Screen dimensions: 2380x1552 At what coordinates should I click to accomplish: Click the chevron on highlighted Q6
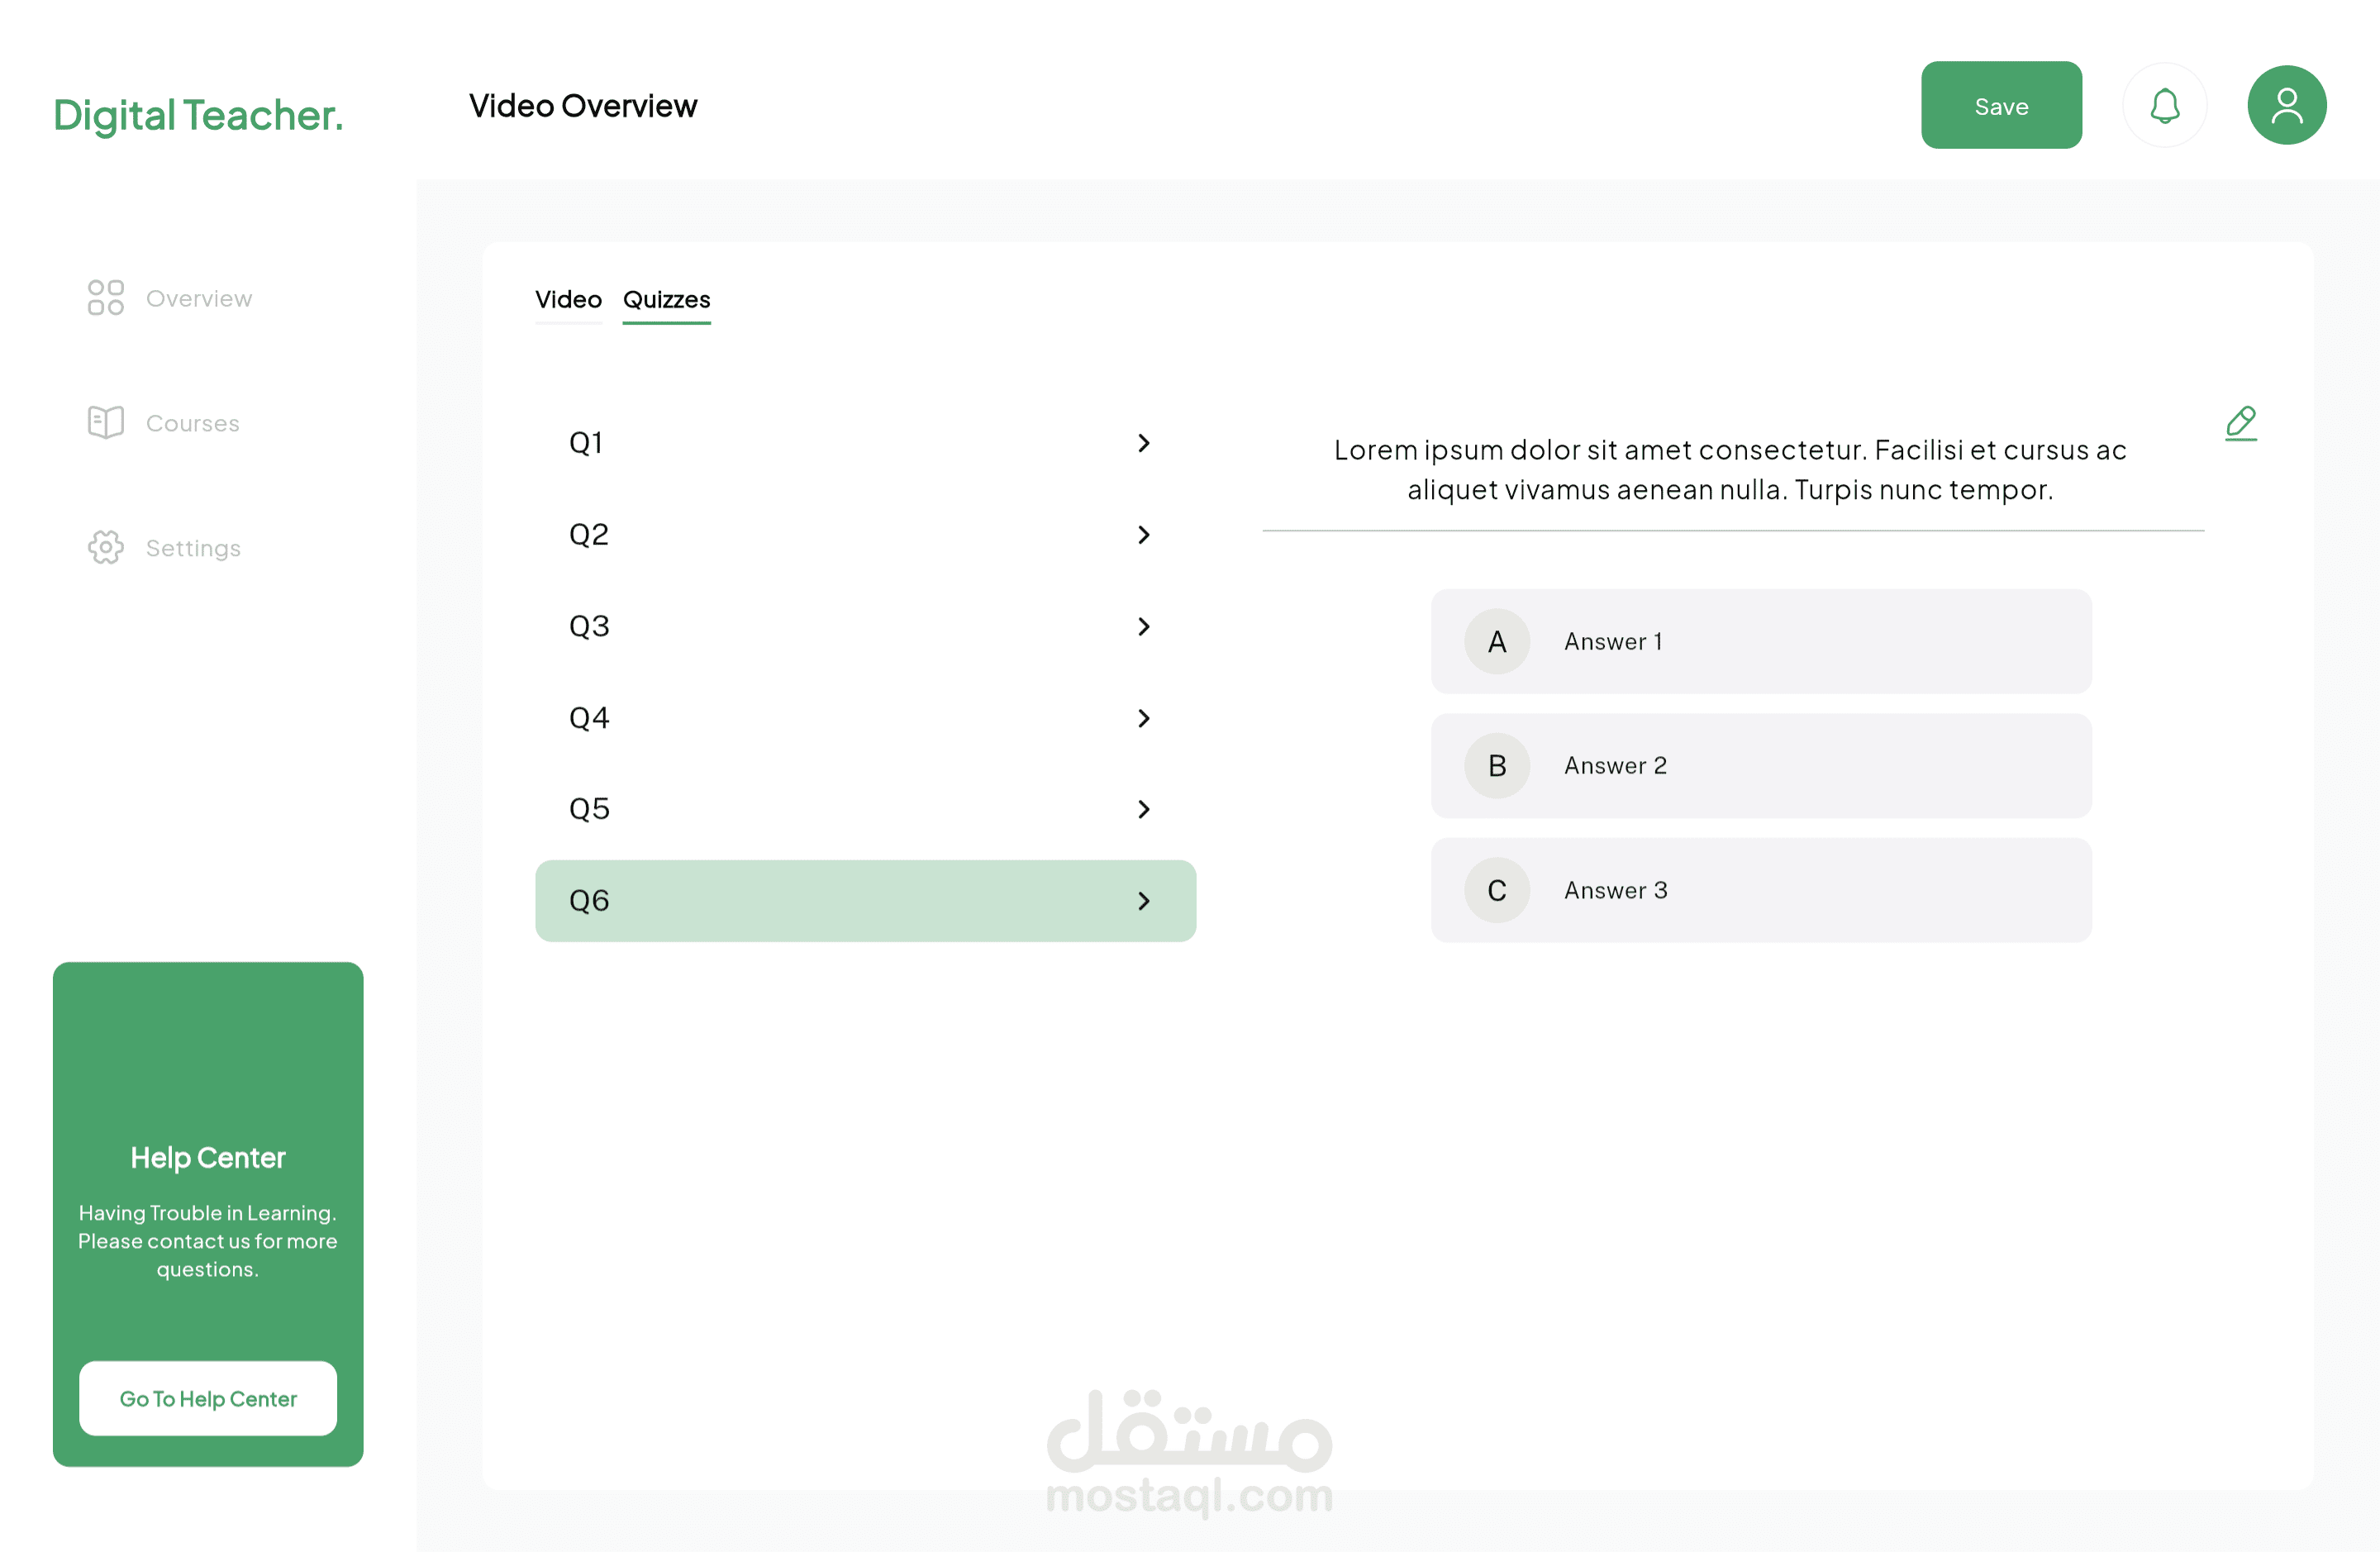tap(1143, 901)
